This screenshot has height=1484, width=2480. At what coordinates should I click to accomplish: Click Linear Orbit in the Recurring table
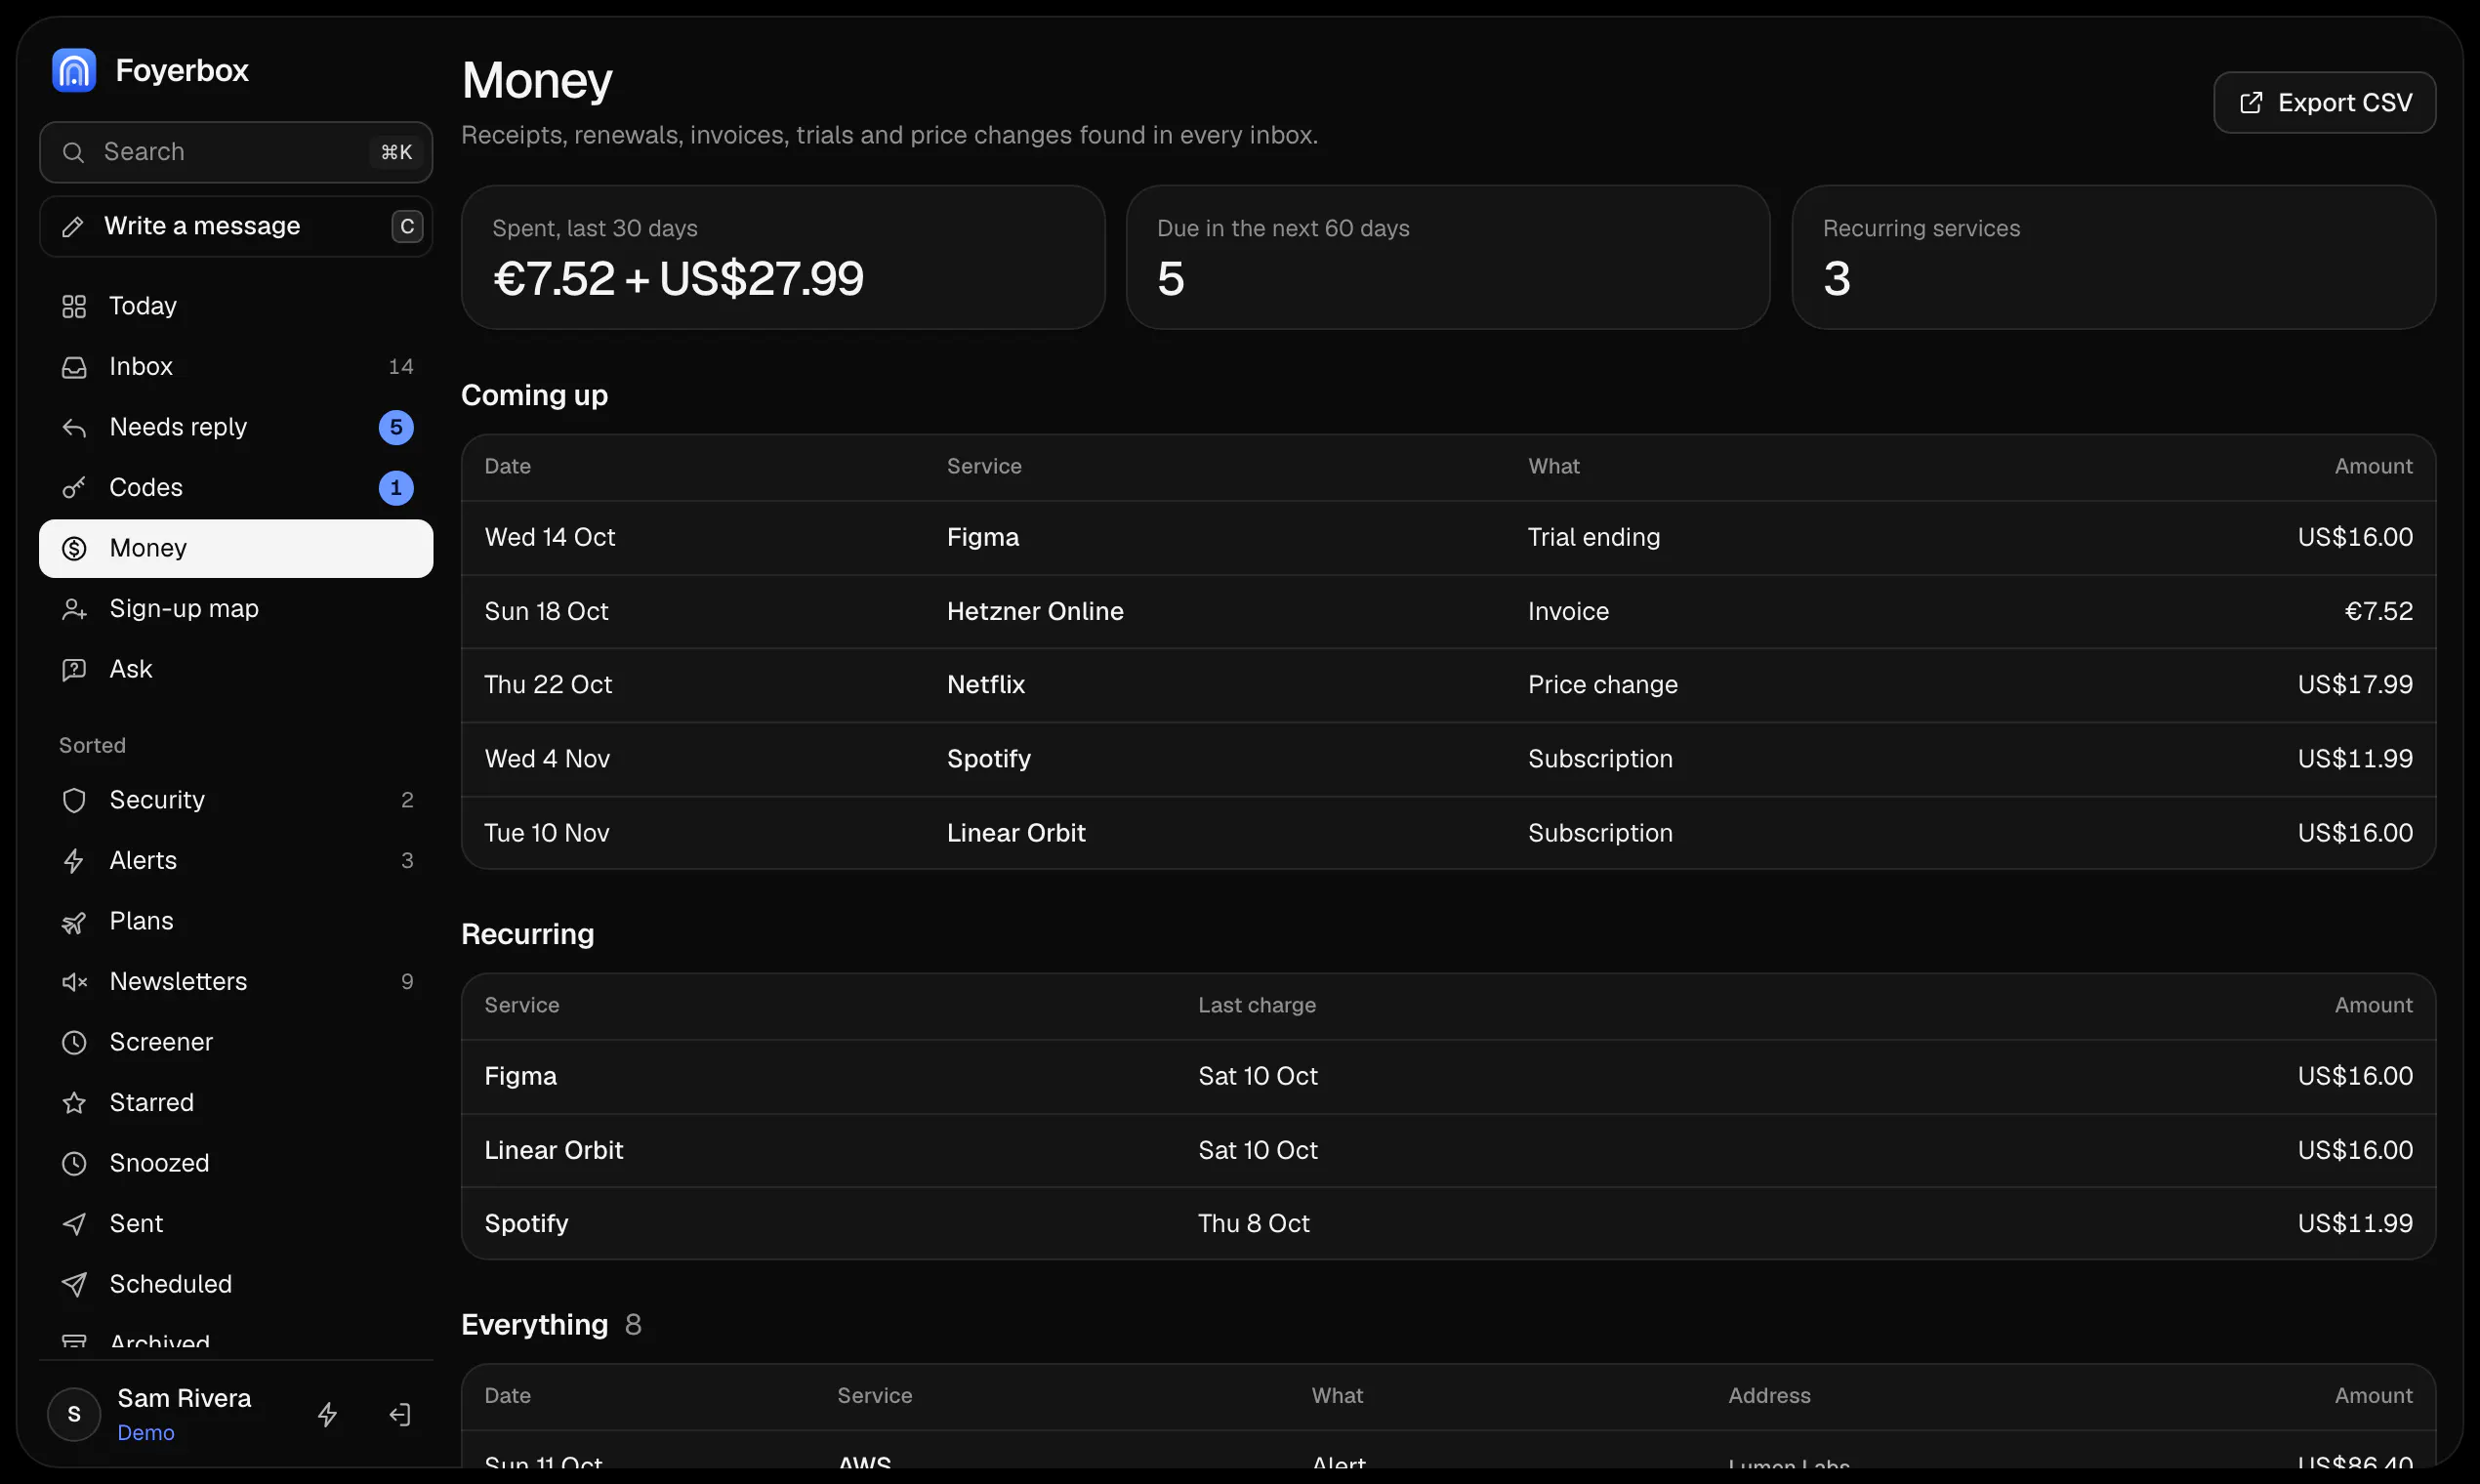pos(554,1150)
